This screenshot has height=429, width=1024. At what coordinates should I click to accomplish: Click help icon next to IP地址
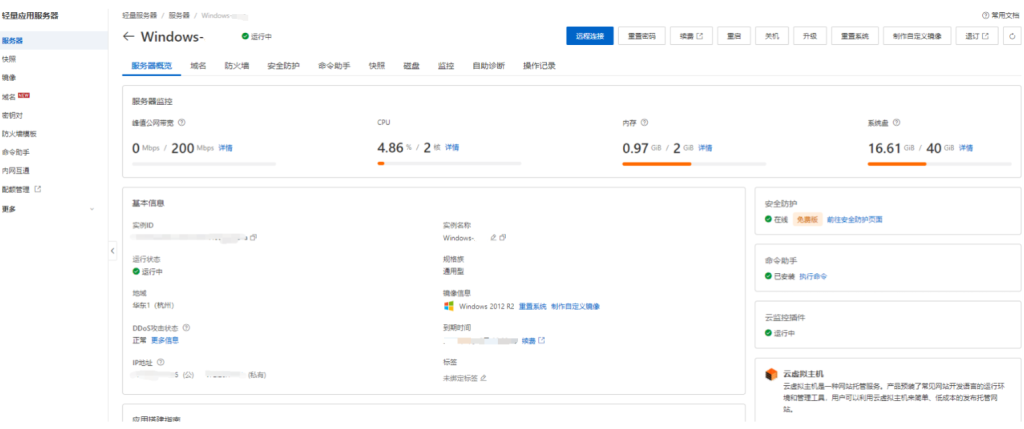[160, 362]
